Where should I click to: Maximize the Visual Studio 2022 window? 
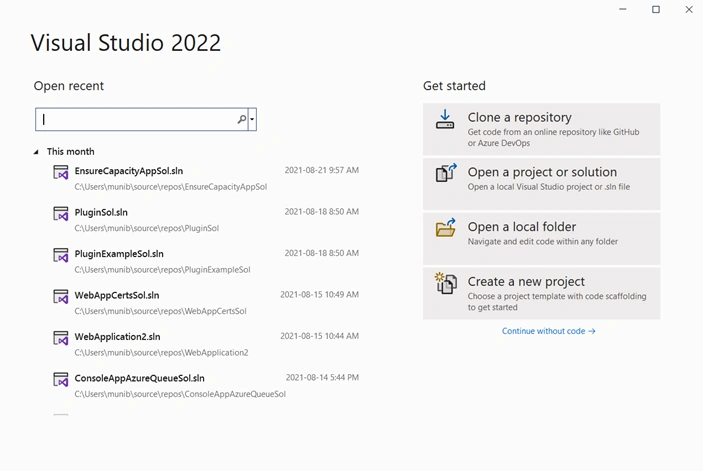[x=656, y=9]
